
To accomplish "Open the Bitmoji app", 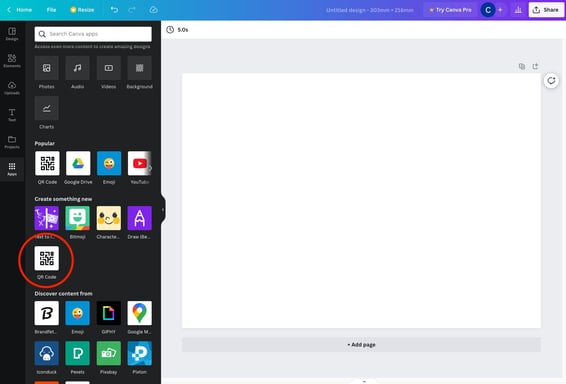I will tap(78, 218).
